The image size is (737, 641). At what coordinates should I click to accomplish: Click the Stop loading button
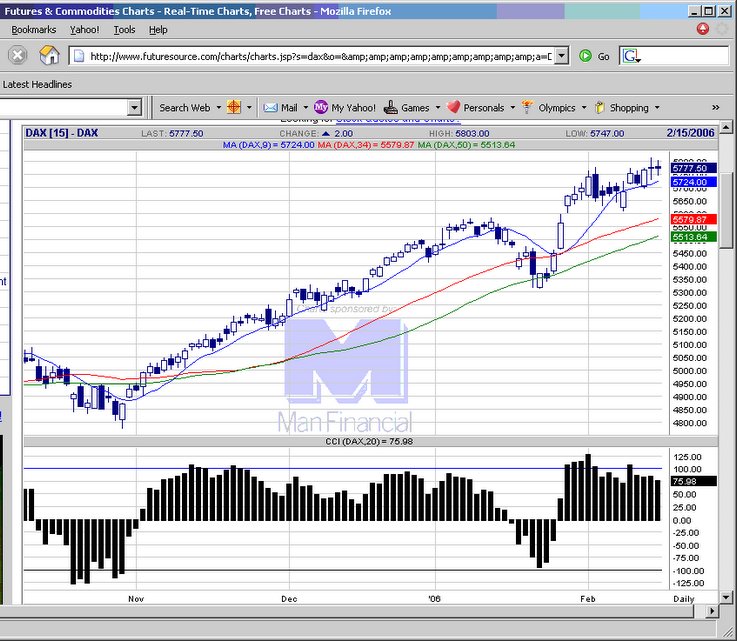tap(17, 55)
